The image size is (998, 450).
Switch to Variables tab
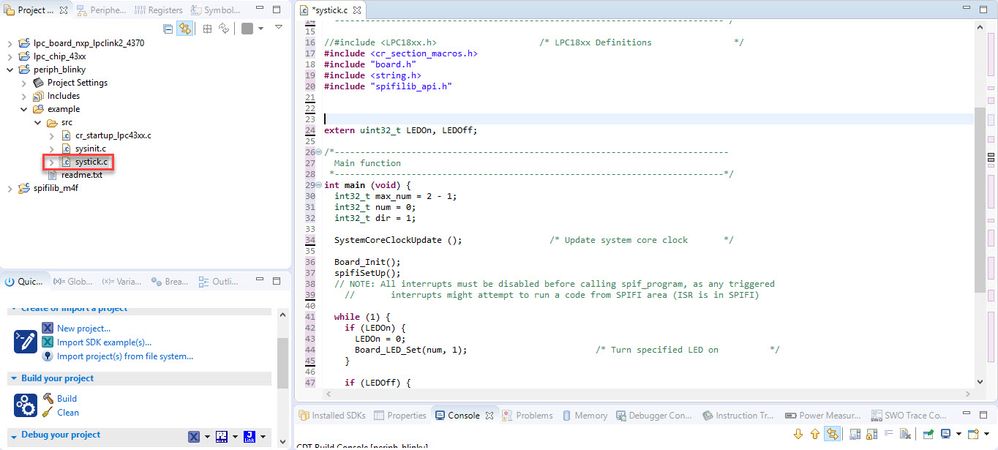click(122, 281)
